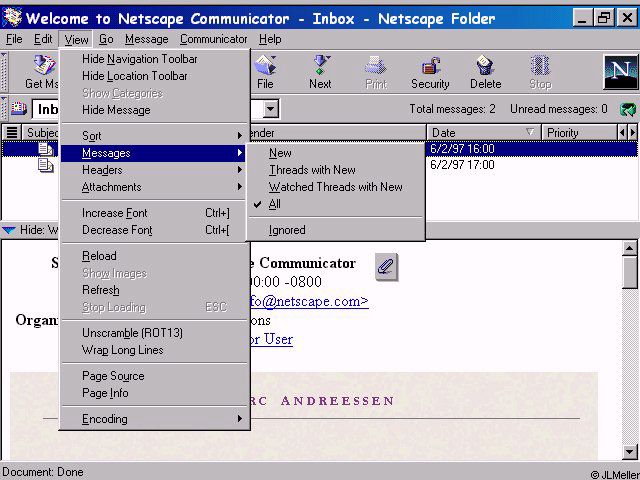Viewport: 640px width, 480px height.
Task: Click Decrease Font menu entry
Action: [154, 230]
